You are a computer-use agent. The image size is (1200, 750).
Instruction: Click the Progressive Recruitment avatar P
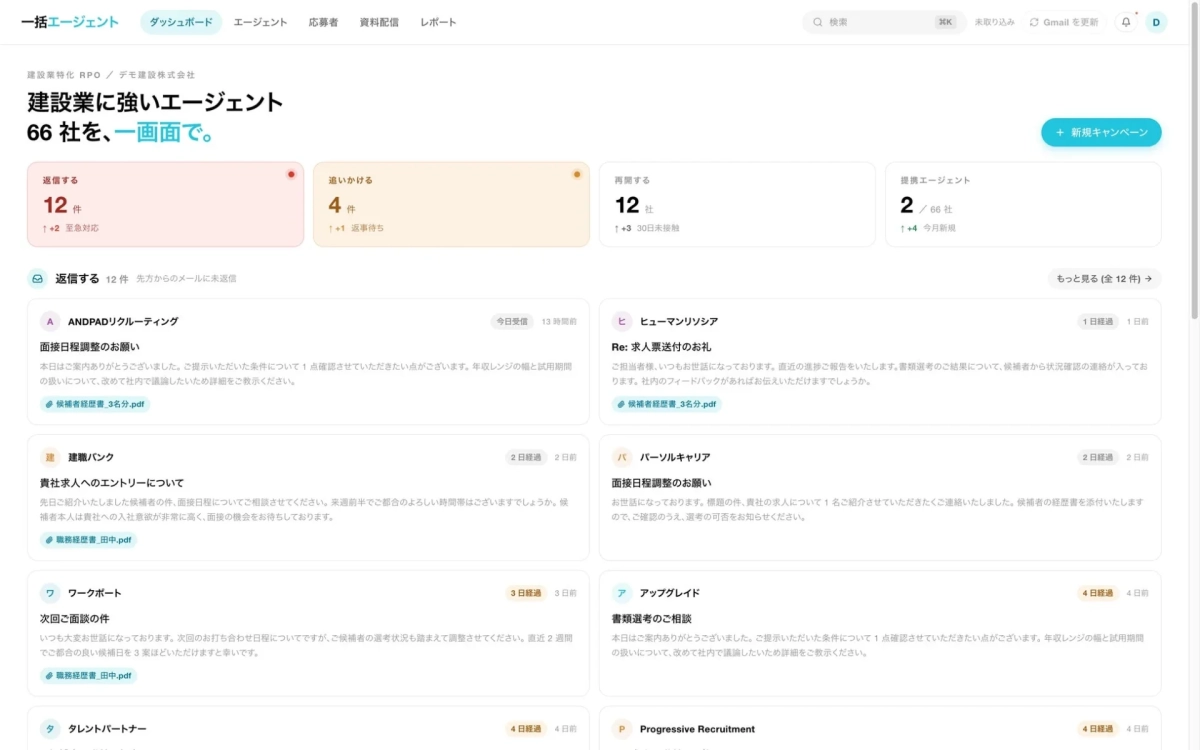622,729
